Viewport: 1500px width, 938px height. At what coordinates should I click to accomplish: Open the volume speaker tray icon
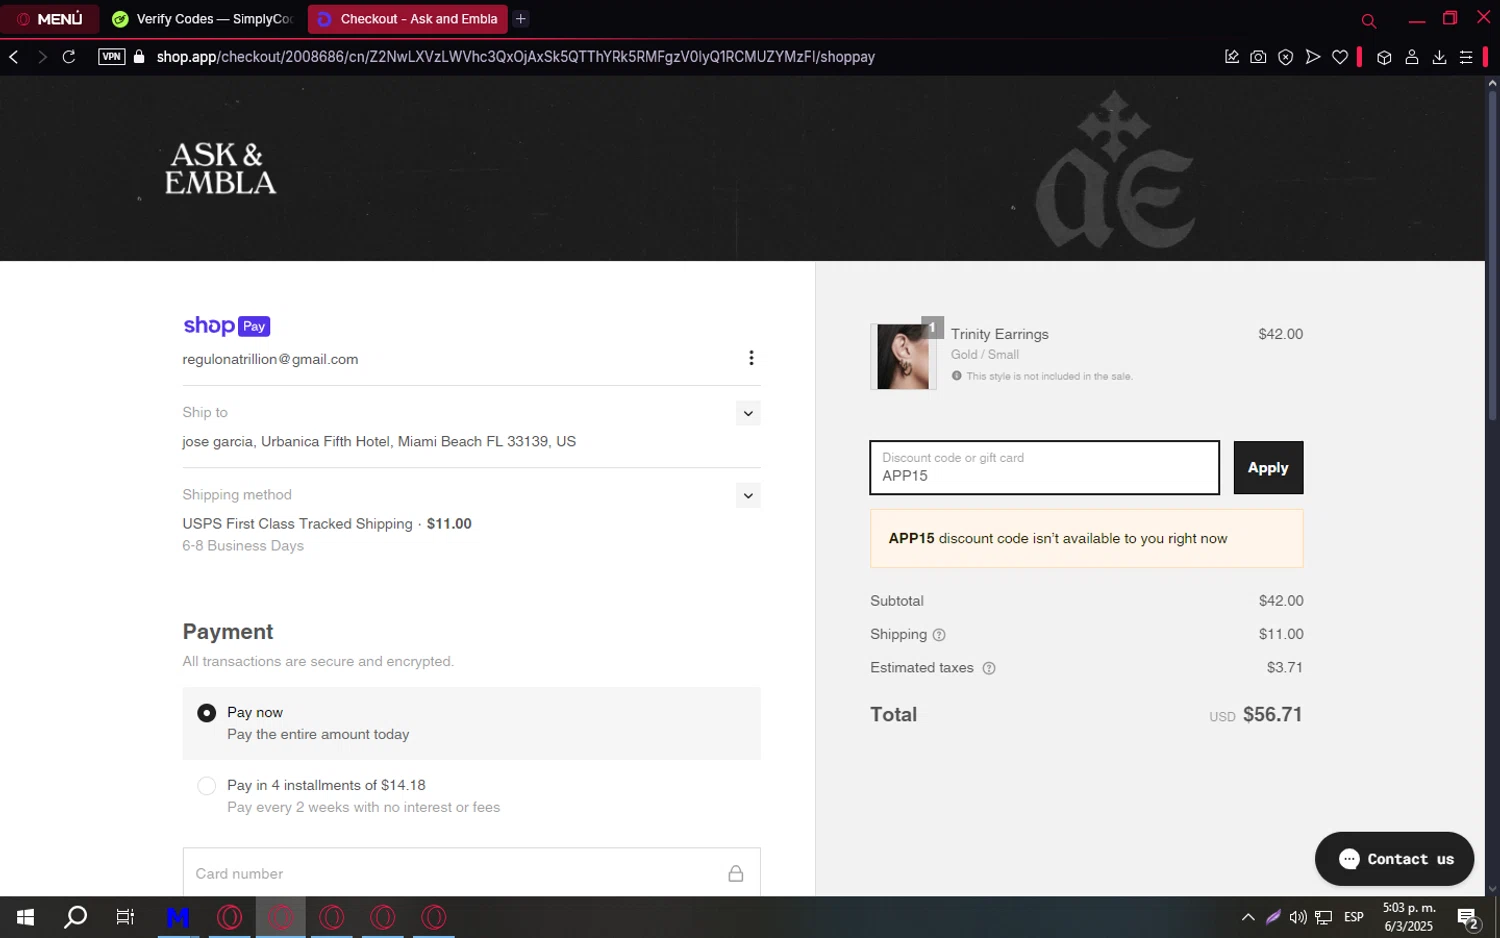1298,917
